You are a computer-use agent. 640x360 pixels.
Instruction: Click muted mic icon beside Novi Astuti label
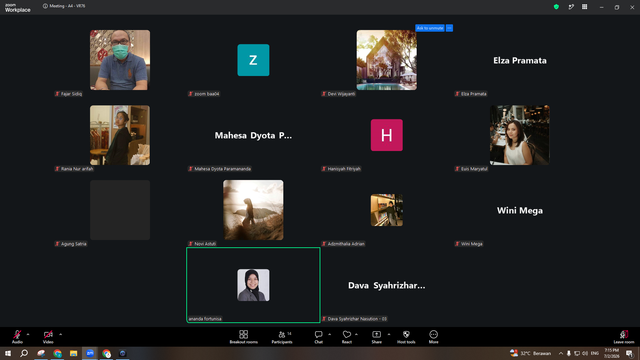click(x=191, y=244)
